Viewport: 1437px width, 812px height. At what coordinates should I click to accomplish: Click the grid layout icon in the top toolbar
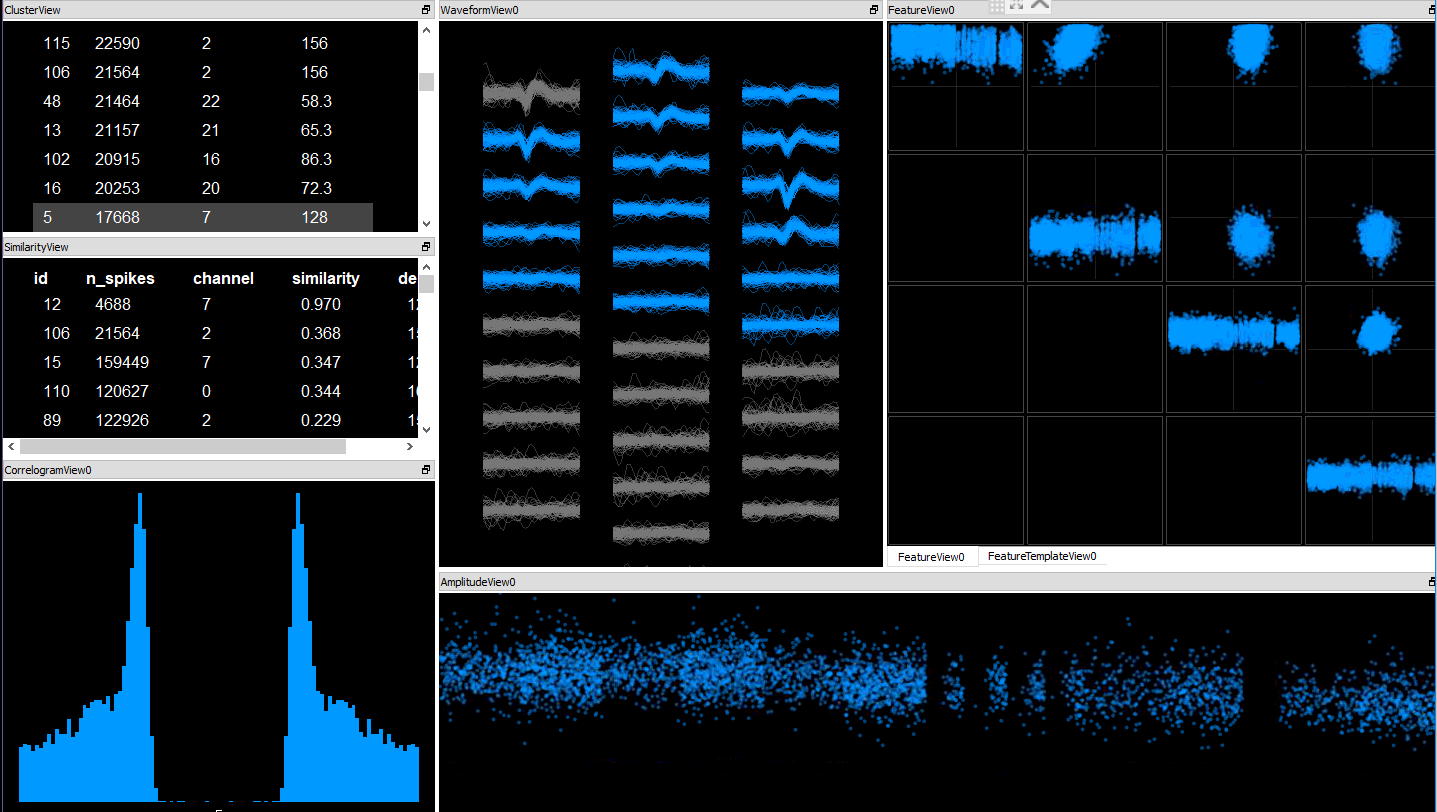(997, 7)
